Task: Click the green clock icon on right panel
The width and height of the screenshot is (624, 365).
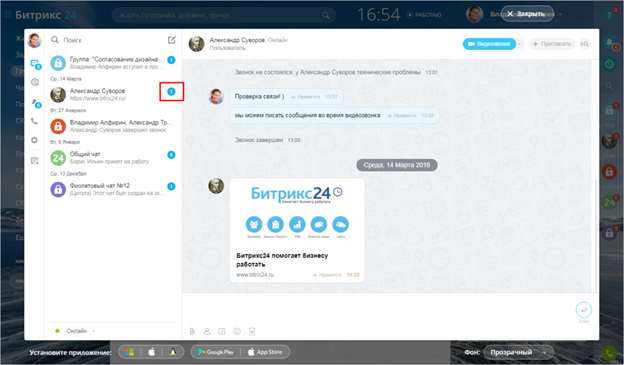Action: click(609, 64)
